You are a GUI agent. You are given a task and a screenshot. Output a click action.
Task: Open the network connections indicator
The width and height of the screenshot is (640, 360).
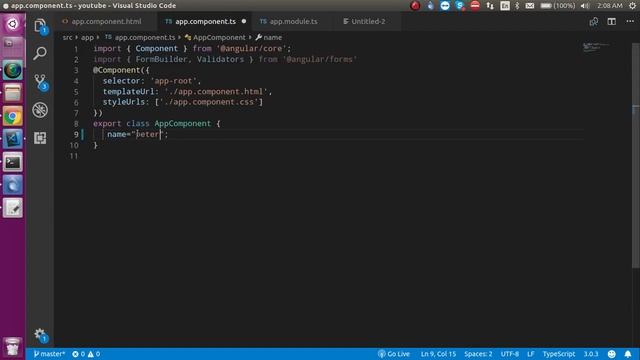490,6
